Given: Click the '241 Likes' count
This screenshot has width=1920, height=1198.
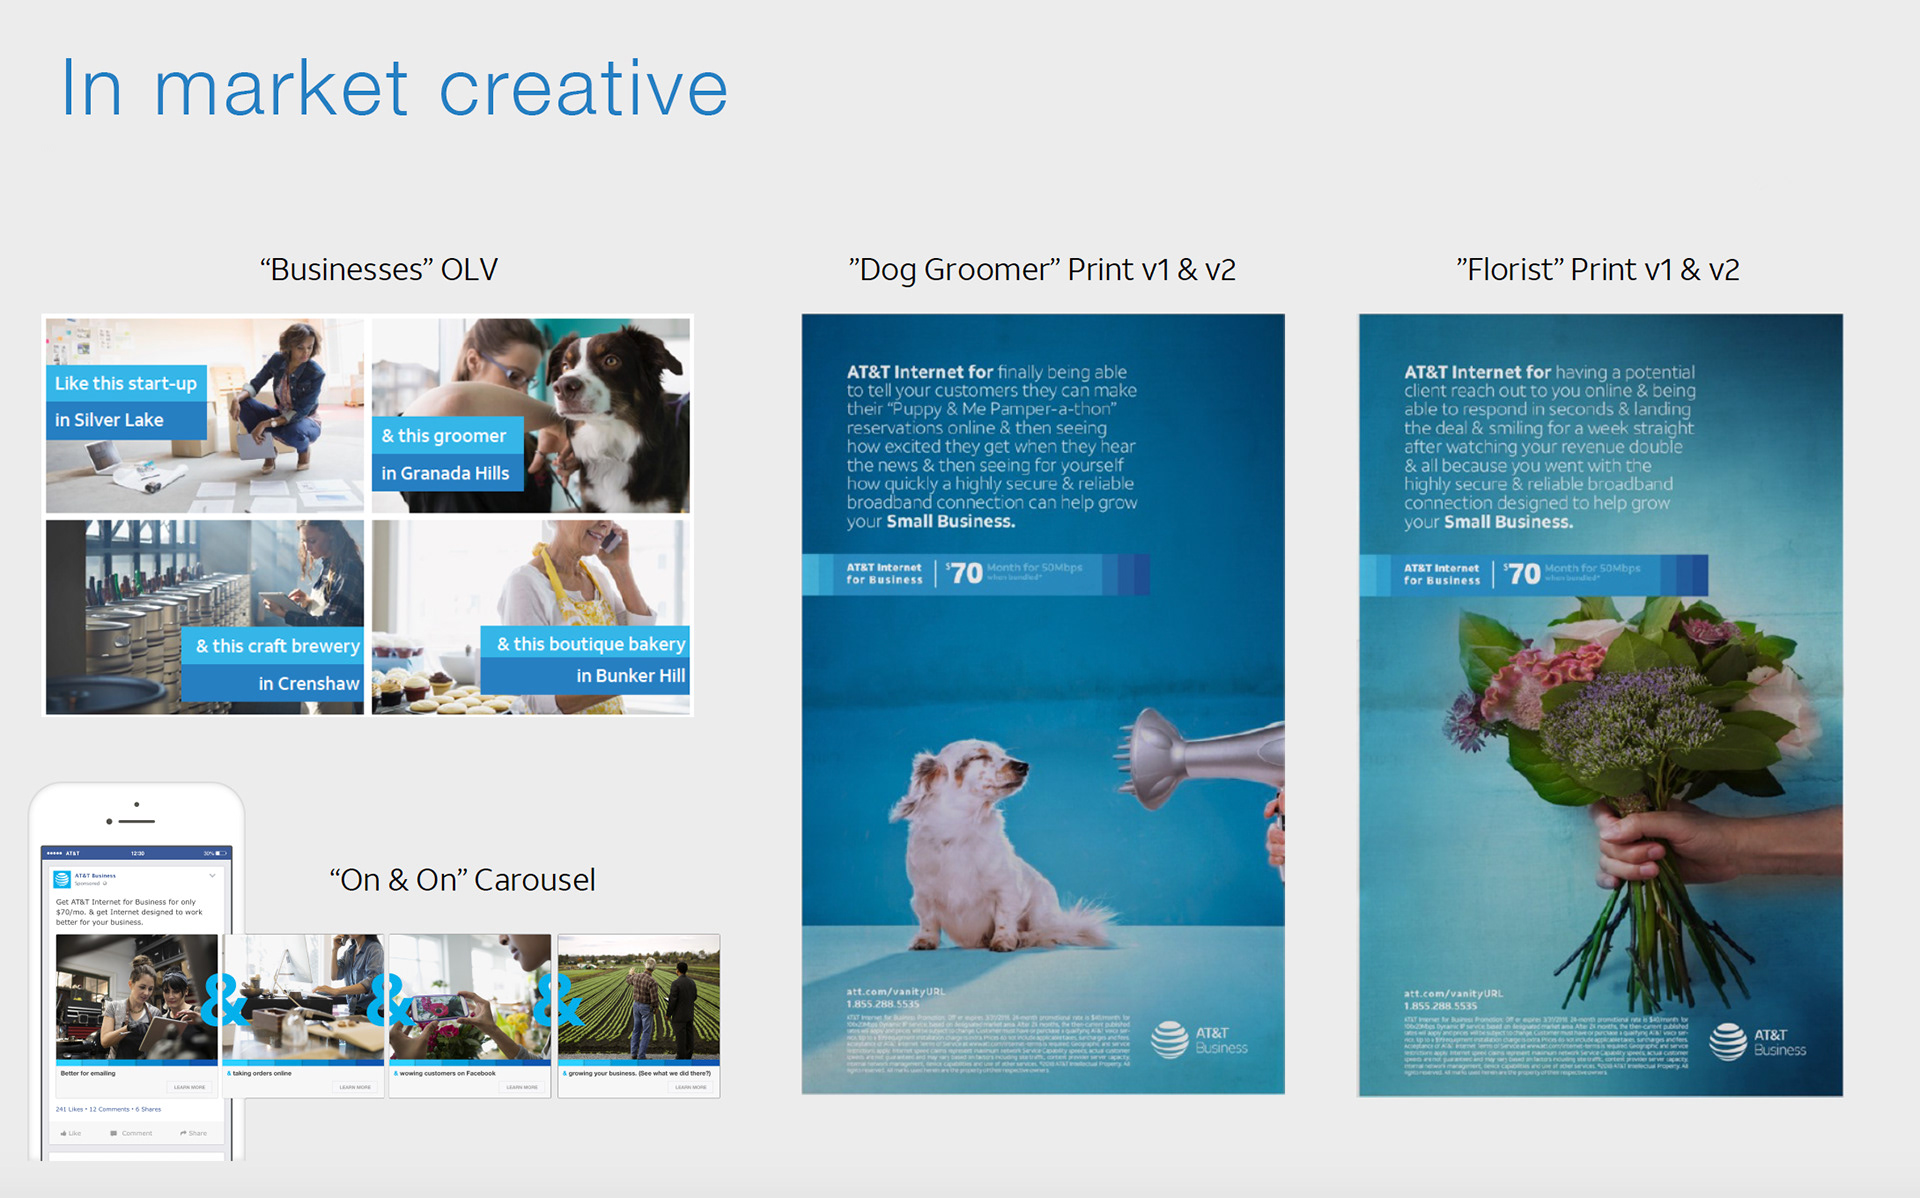Looking at the screenshot, I should [x=70, y=1109].
